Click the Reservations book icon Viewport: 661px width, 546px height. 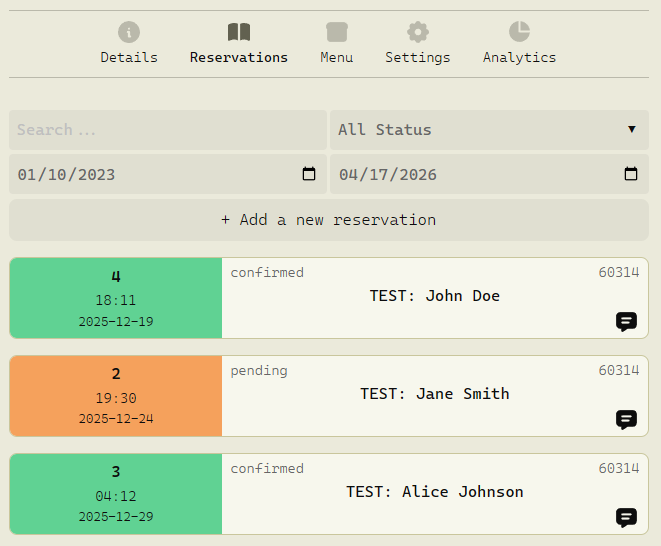tap(239, 32)
